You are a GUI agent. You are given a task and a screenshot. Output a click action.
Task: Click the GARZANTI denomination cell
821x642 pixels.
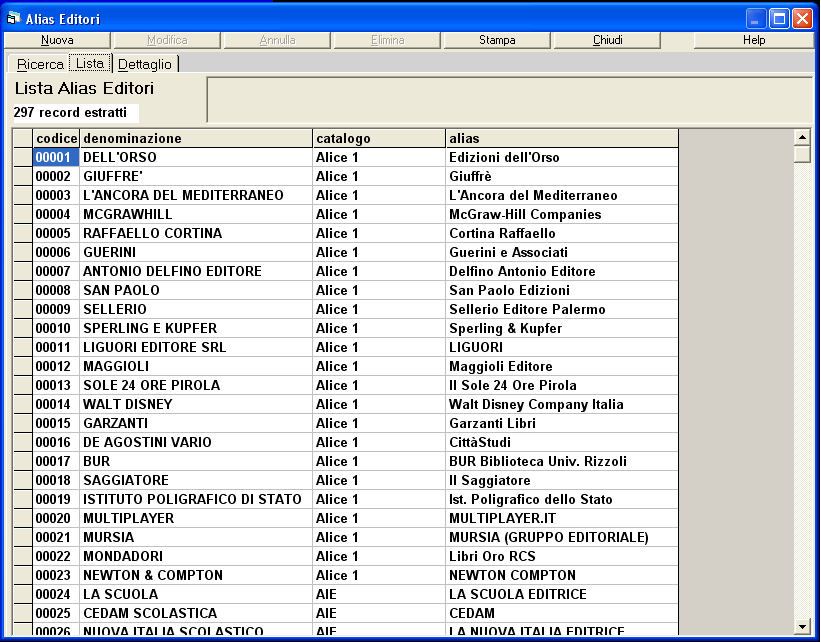[x=196, y=423]
